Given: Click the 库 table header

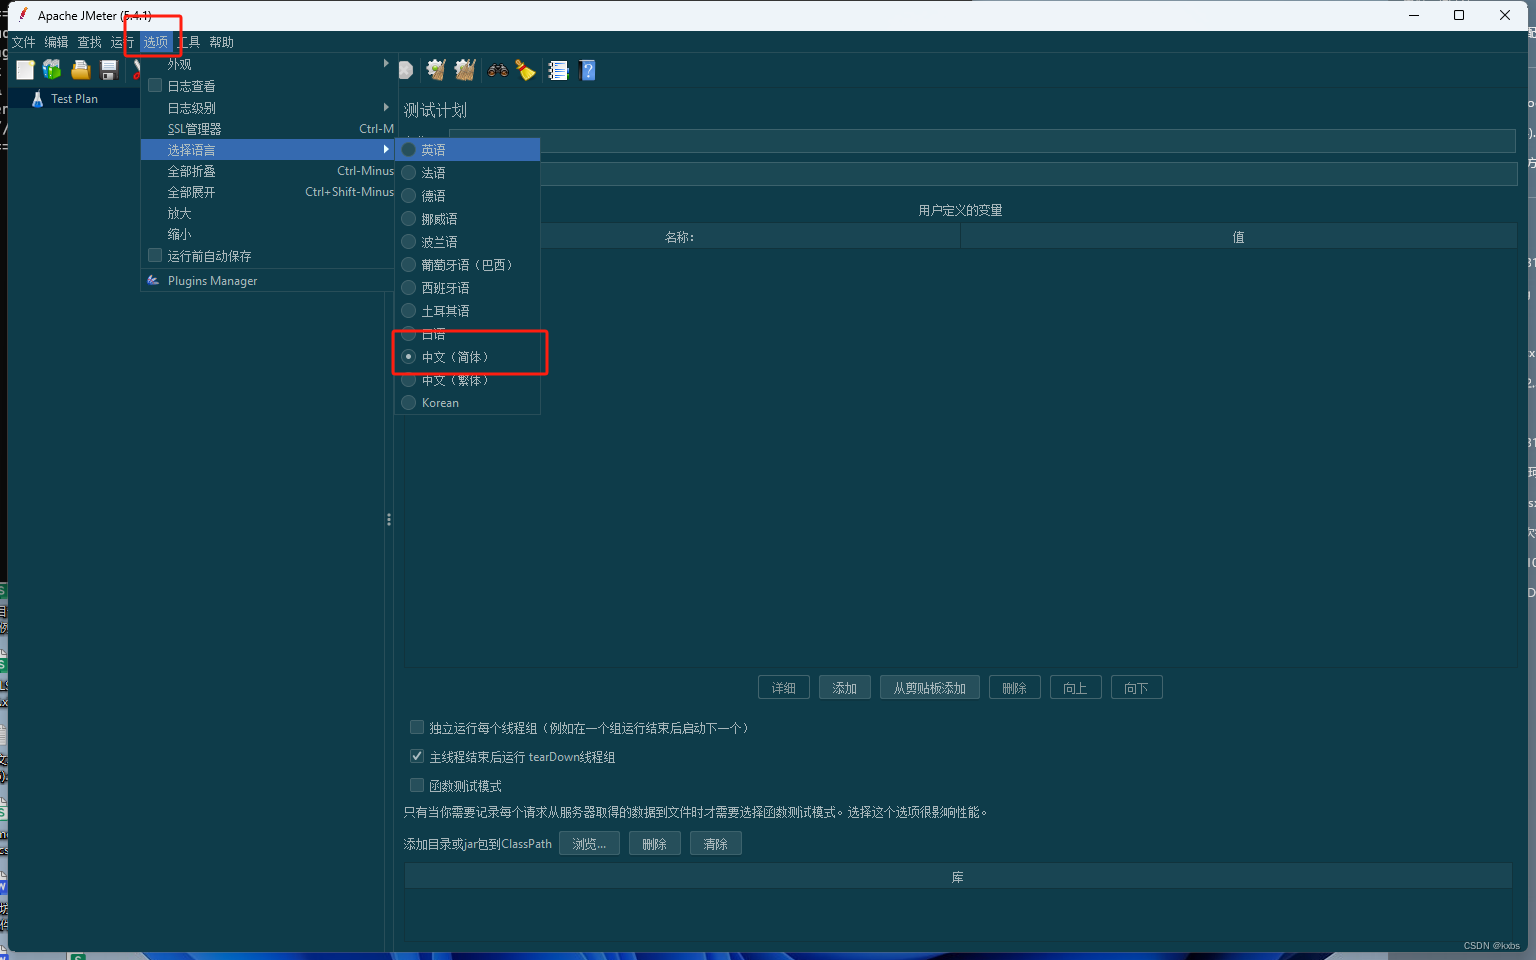Looking at the screenshot, I should (x=958, y=877).
